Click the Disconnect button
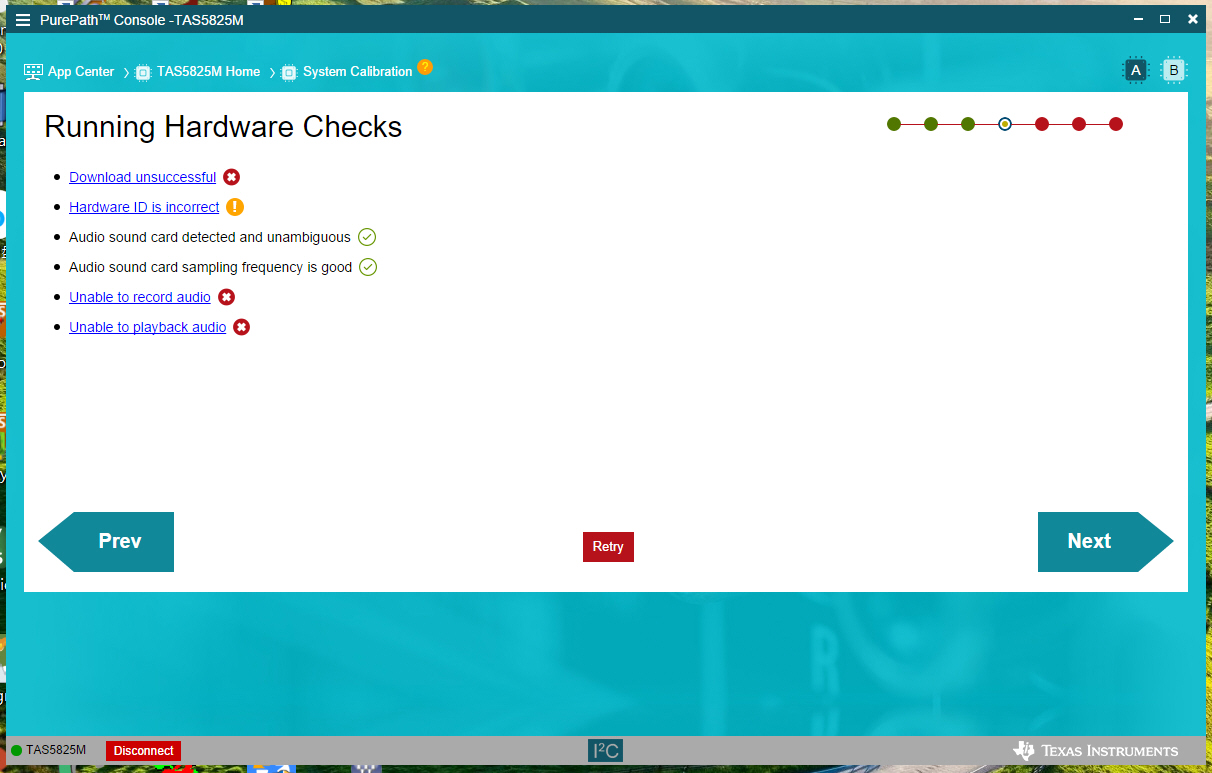This screenshot has height=773, width=1212. [x=143, y=751]
